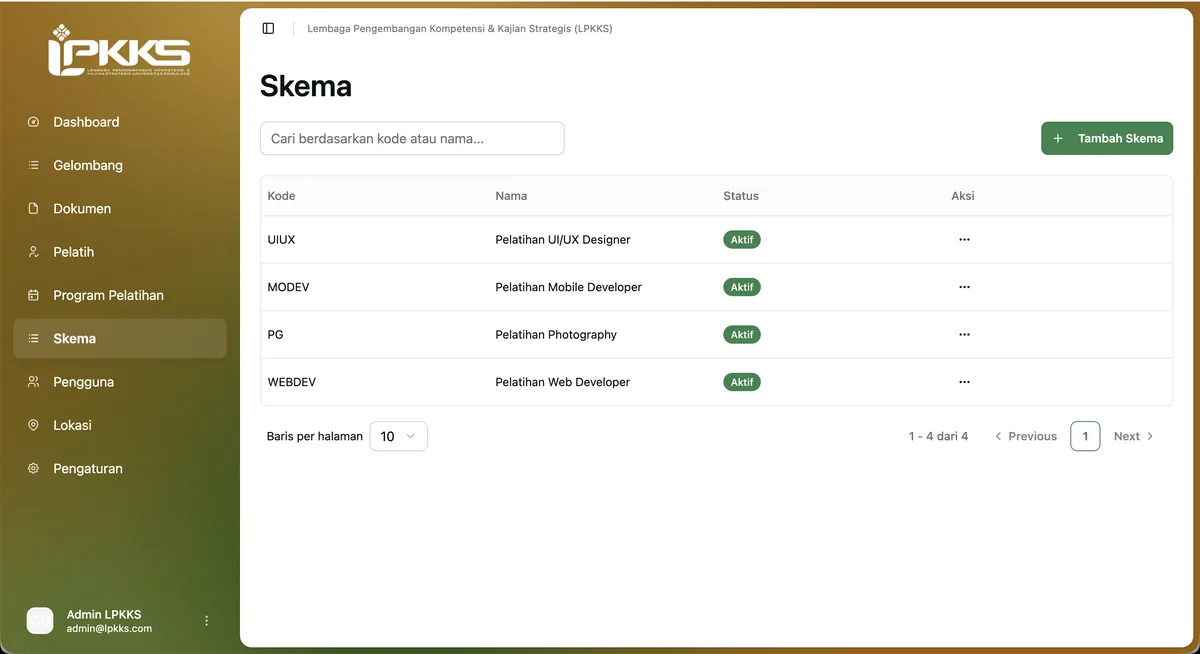Viewport: 1200px width, 654px height.
Task: Open the Pengguna page
Action: coord(120,382)
